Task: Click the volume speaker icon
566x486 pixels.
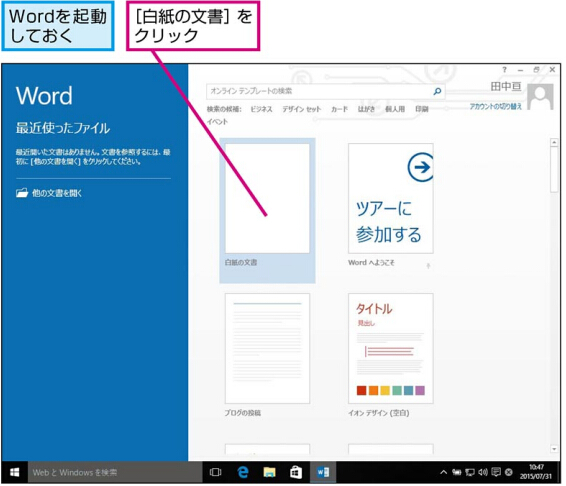Action: (x=483, y=472)
